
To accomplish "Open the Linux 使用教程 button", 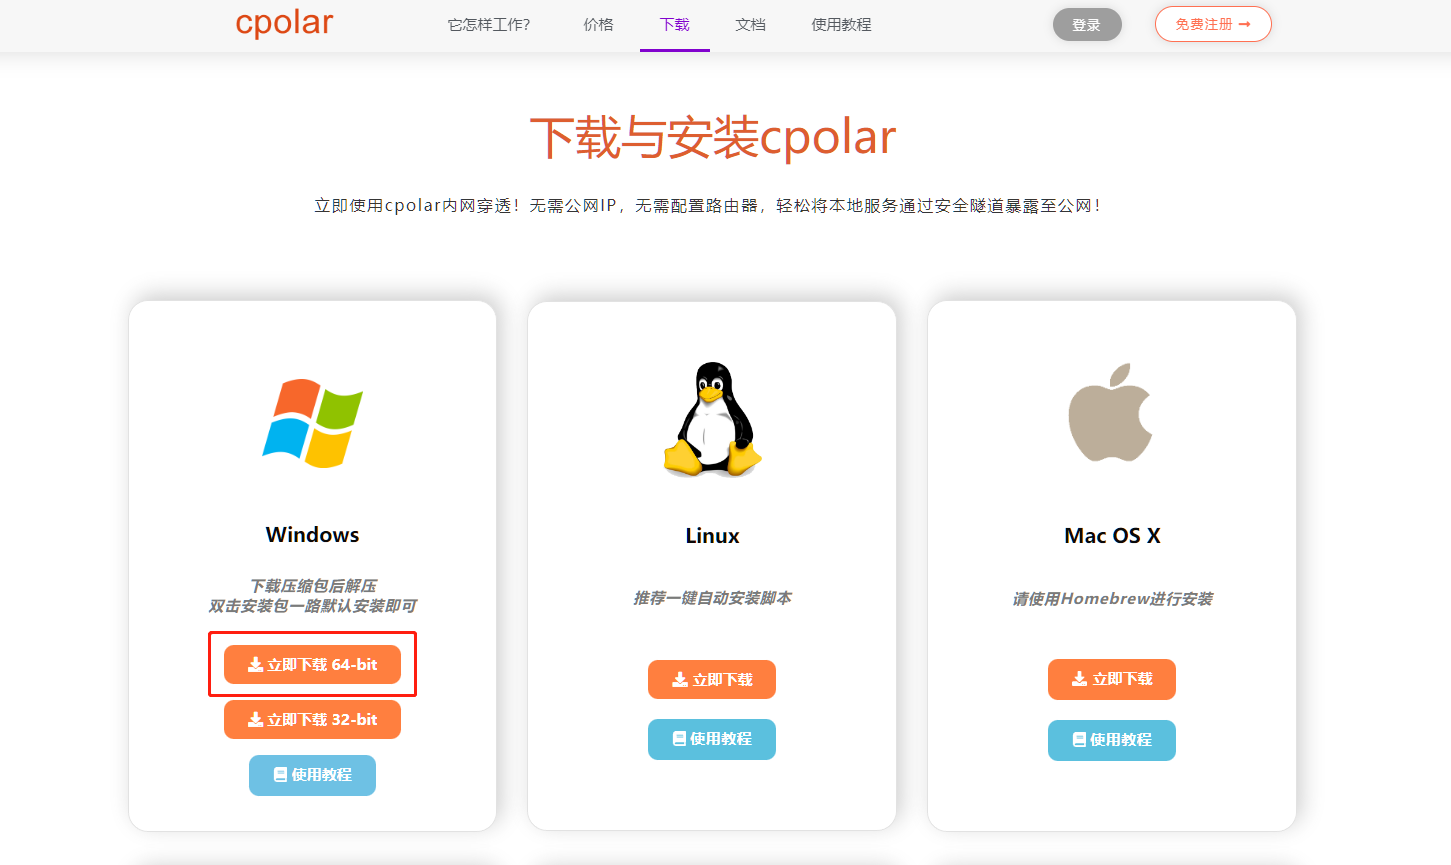I will [x=712, y=739].
